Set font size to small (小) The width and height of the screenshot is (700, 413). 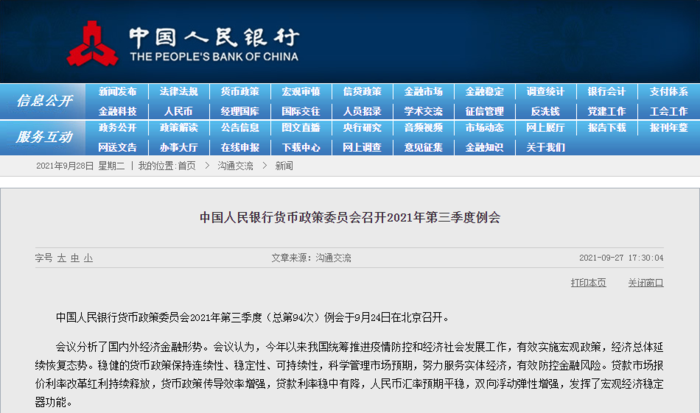(88, 258)
